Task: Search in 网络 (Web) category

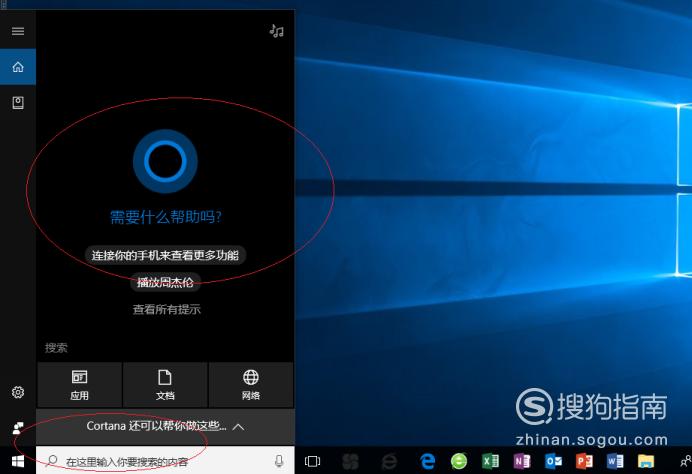Action: [x=251, y=385]
